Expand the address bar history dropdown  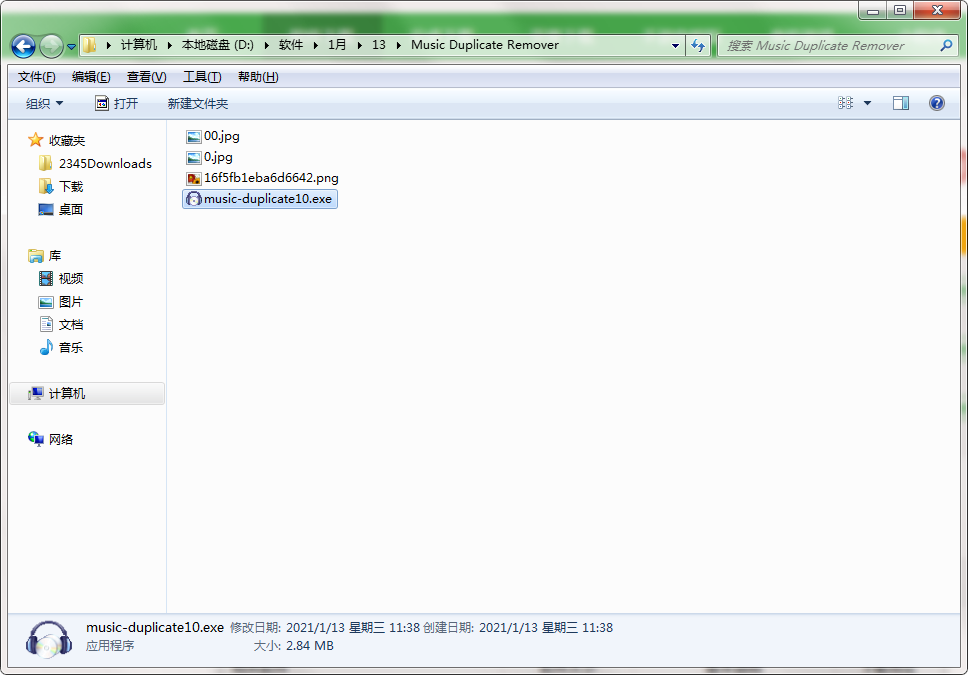(676, 46)
